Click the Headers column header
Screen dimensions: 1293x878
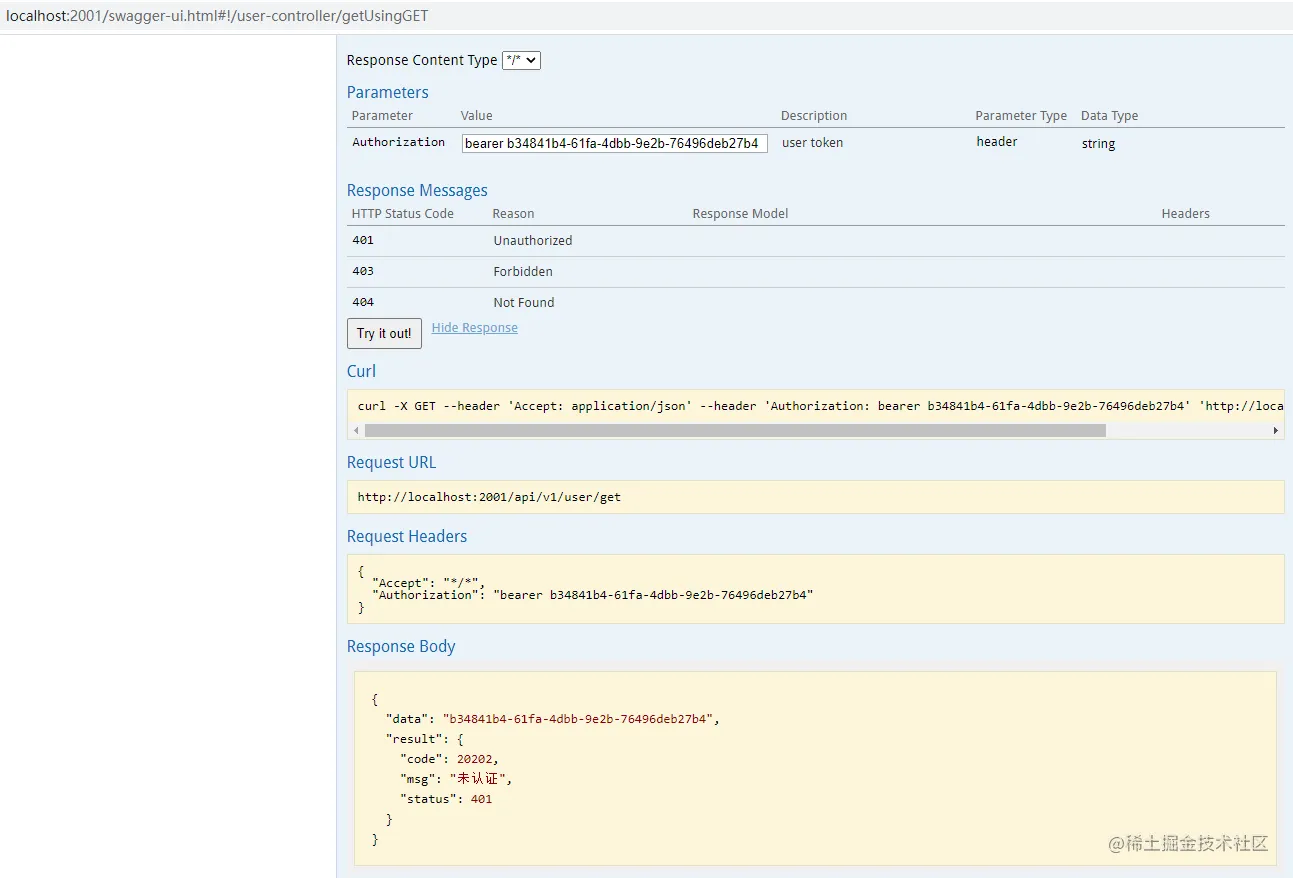pos(1186,214)
